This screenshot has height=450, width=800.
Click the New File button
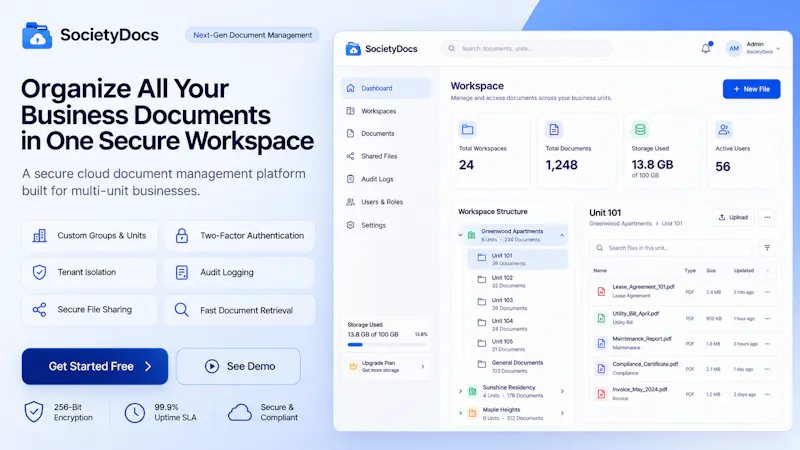pyautogui.click(x=752, y=89)
